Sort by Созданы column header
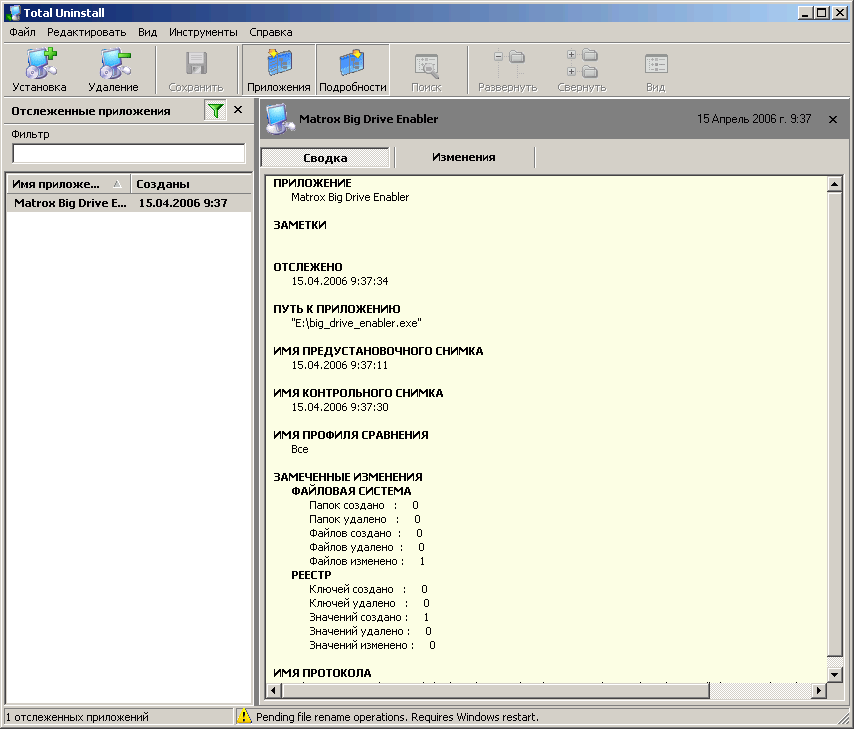This screenshot has width=854, height=729. point(191,184)
